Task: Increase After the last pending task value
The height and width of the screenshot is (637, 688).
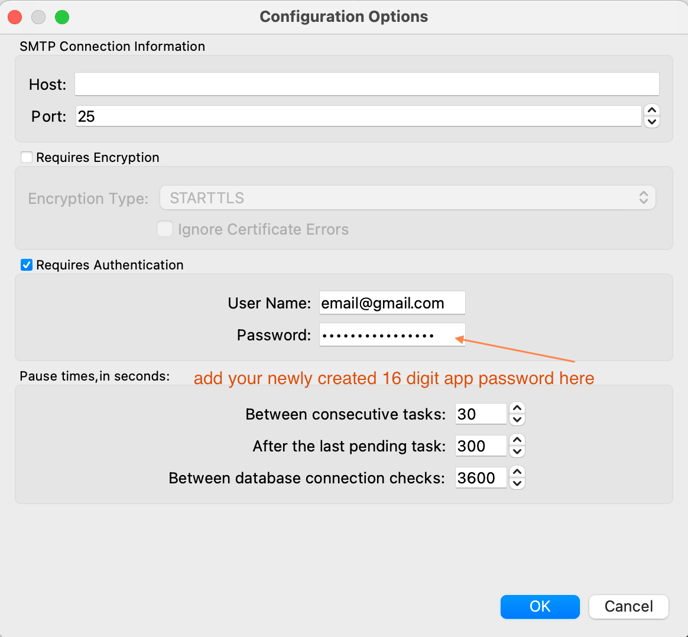Action: pos(517,441)
